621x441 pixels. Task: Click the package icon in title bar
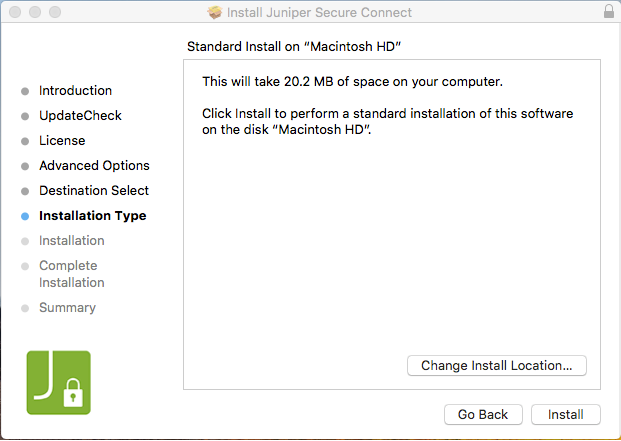click(214, 12)
